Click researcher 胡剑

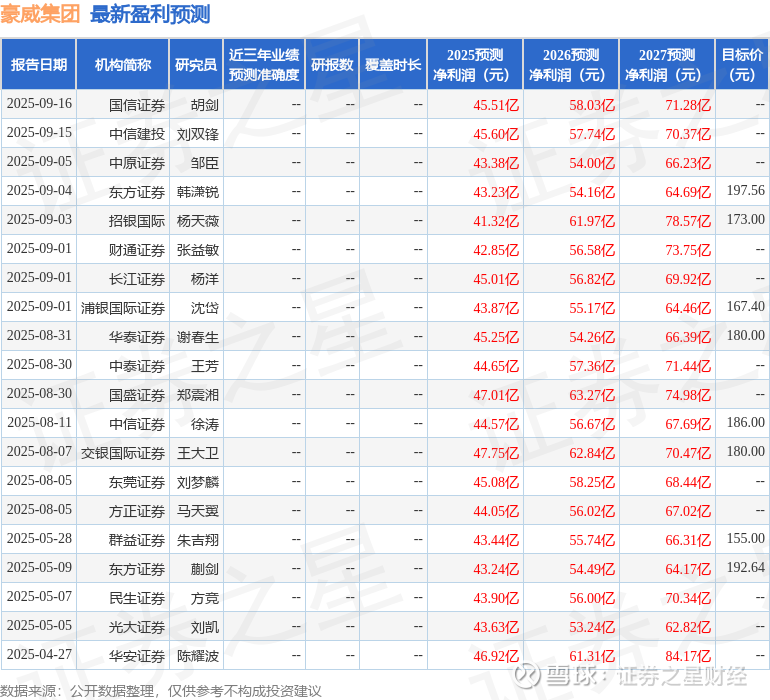click(x=204, y=105)
